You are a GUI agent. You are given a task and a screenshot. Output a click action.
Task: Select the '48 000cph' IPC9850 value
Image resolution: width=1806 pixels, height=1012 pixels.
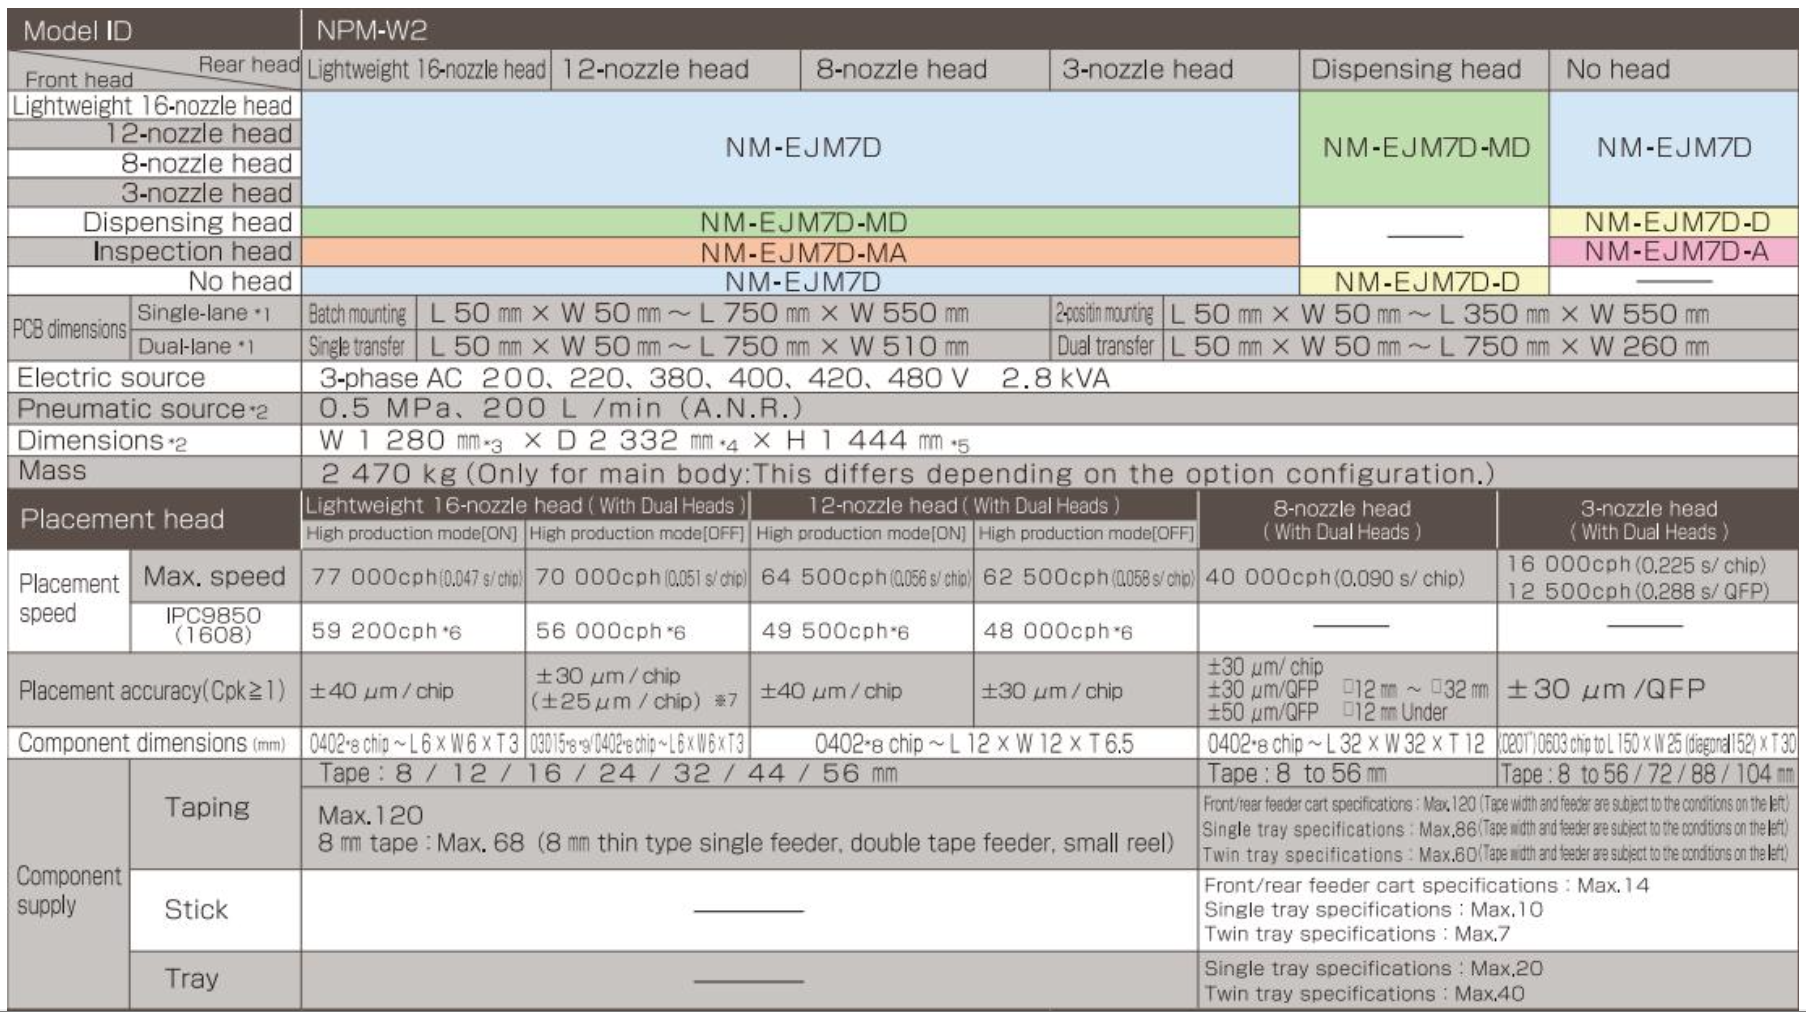pos(1058,631)
